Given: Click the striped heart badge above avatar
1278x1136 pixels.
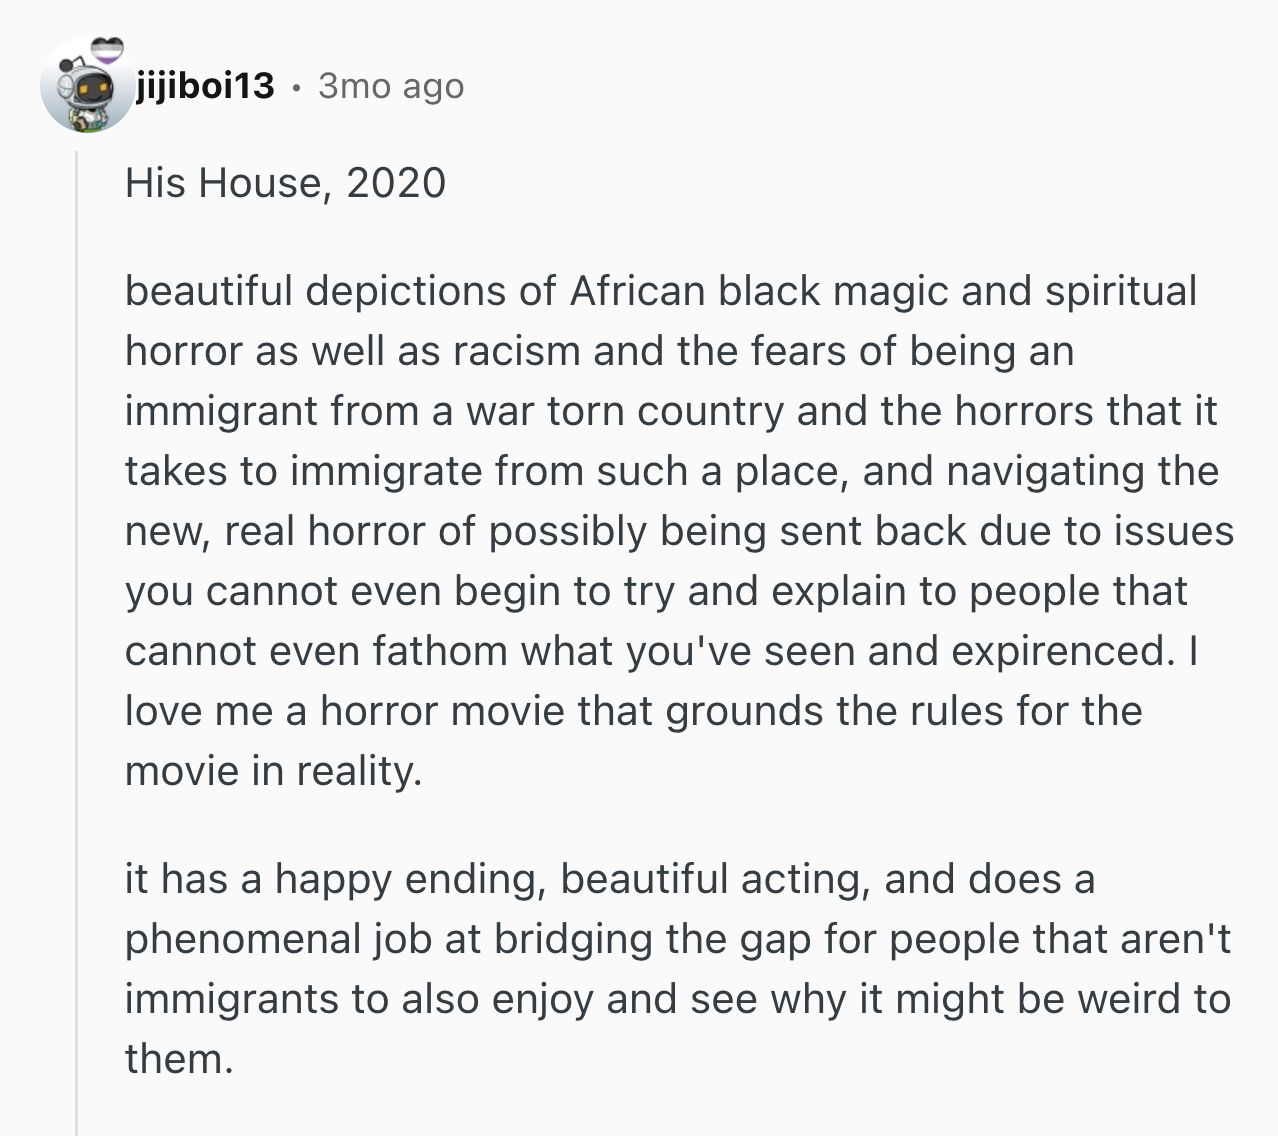Looking at the screenshot, I should click(108, 49).
